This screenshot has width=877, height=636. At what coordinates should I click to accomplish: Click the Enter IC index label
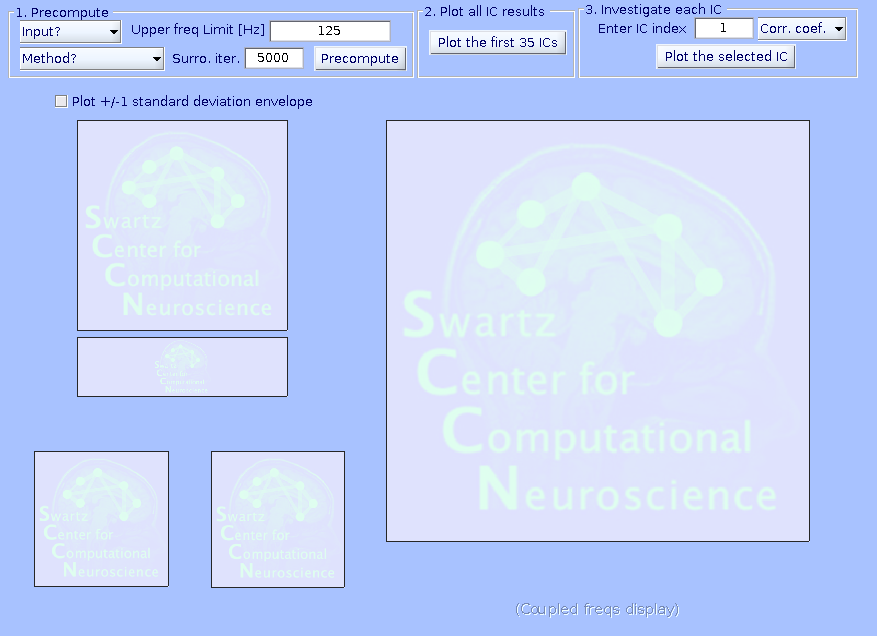tap(642, 29)
